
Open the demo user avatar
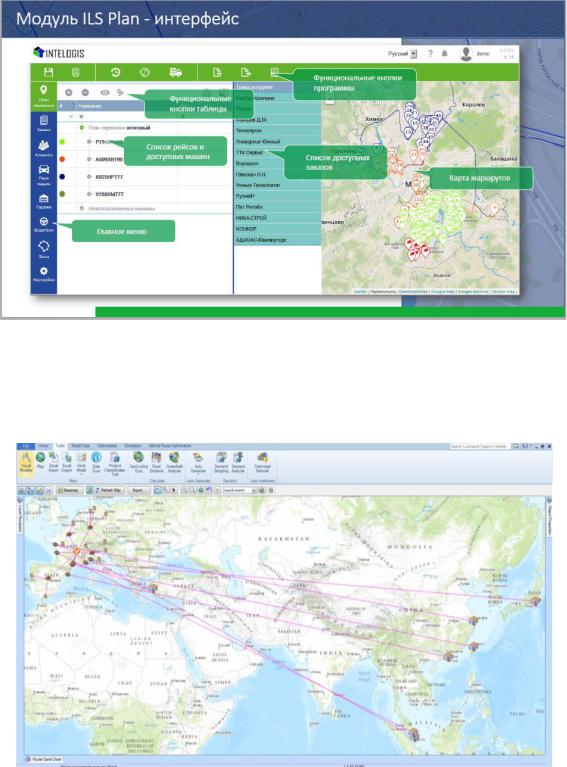[x=466, y=54]
